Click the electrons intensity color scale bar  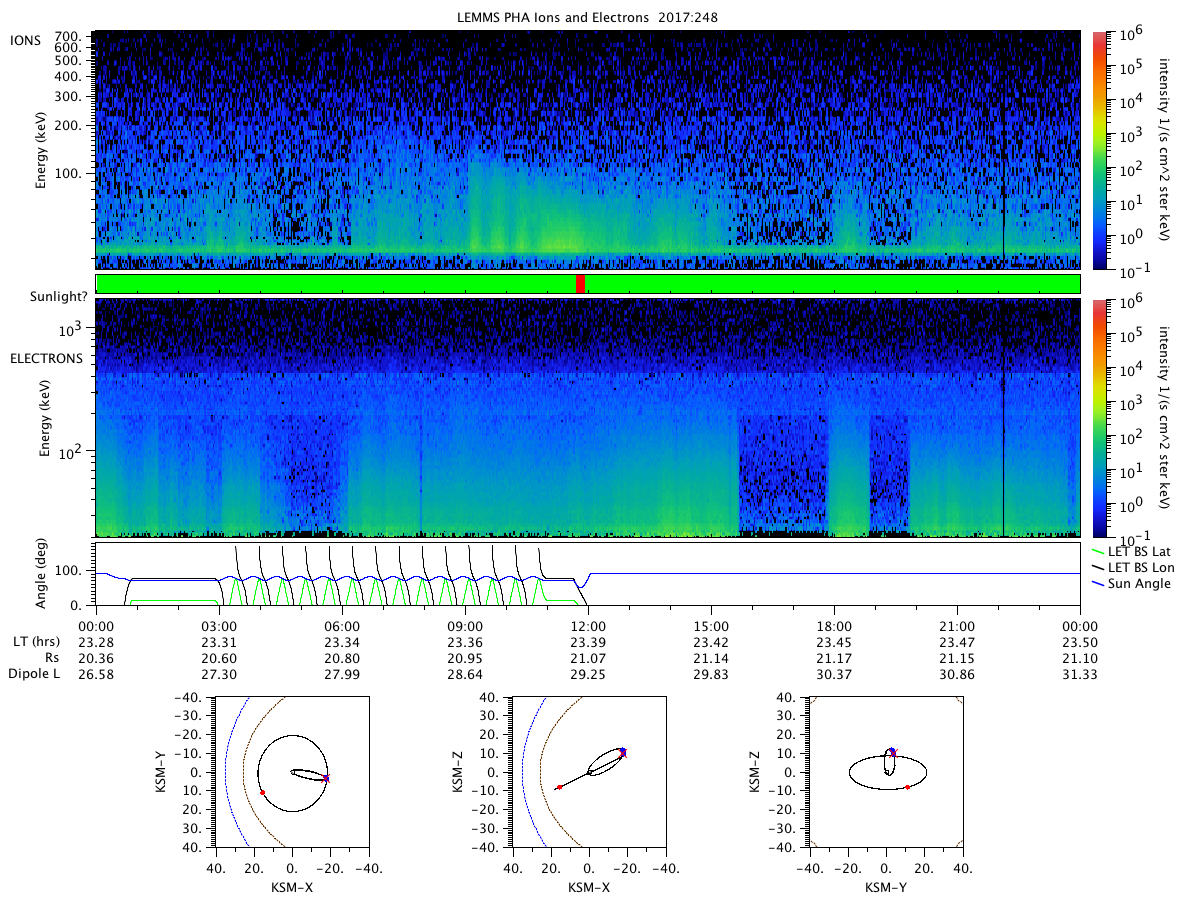point(1098,418)
